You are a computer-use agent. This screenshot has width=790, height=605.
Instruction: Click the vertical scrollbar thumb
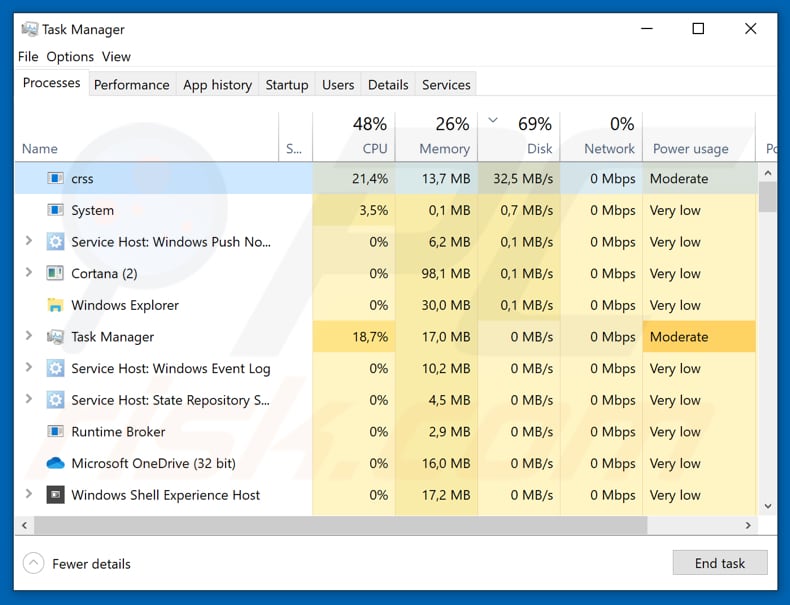[x=767, y=197]
